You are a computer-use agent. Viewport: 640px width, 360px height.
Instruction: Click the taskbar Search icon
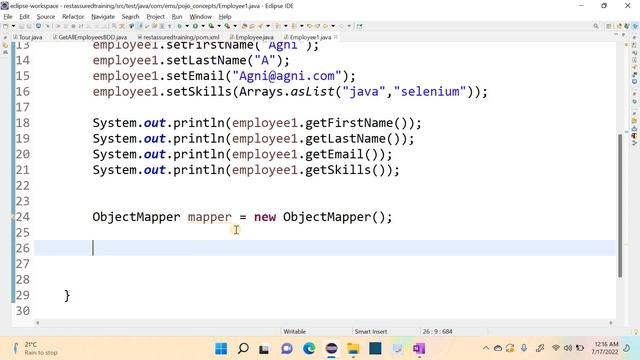click(x=243, y=349)
